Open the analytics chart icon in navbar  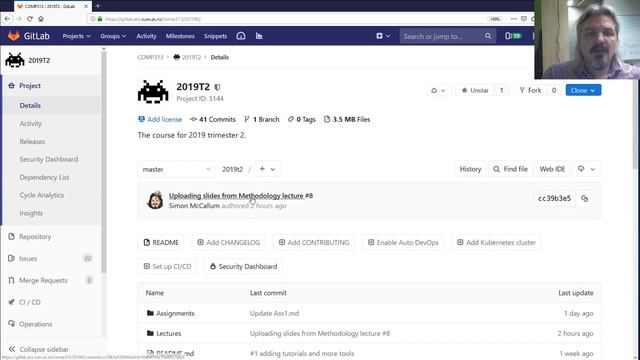point(259,36)
